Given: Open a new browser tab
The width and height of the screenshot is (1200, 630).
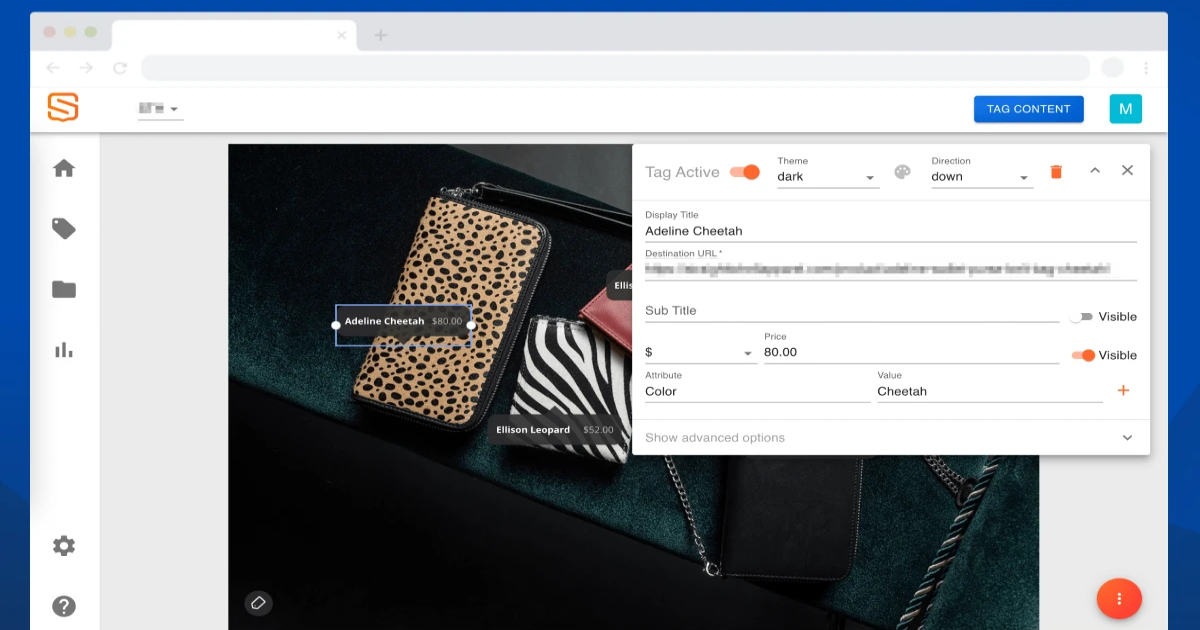Looking at the screenshot, I should pyautogui.click(x=380, y=35).
